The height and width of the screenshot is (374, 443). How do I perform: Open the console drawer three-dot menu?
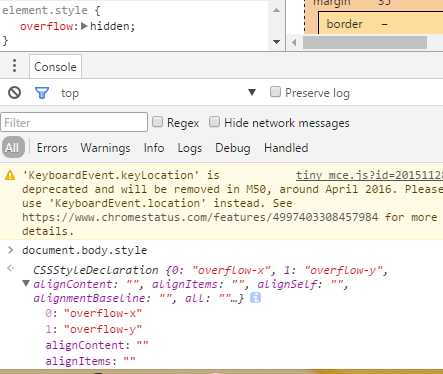[14, 66]
